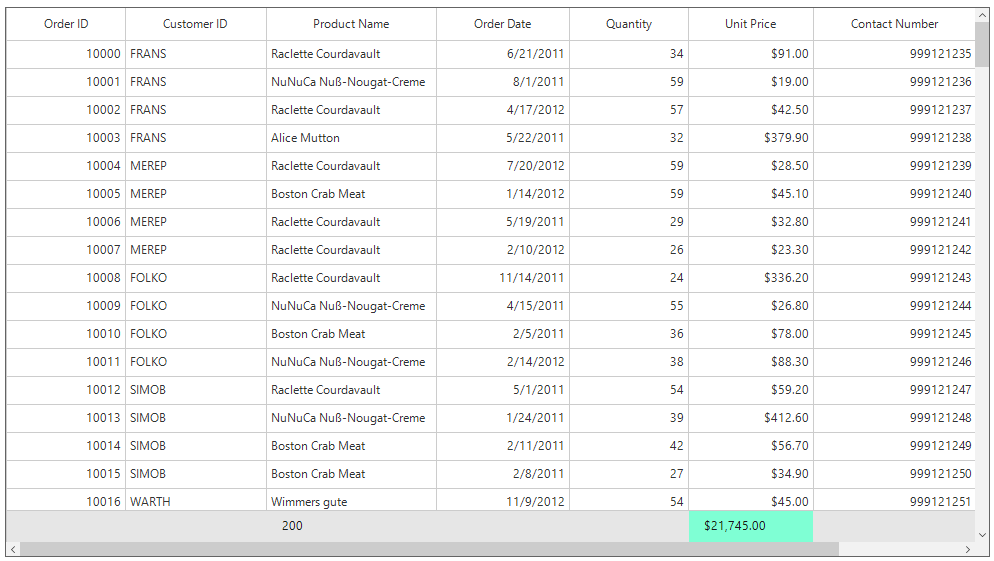Sort by Order Date column header
Image resolution: width=994 pixels, height=561 pixels.
pos(503,24)
